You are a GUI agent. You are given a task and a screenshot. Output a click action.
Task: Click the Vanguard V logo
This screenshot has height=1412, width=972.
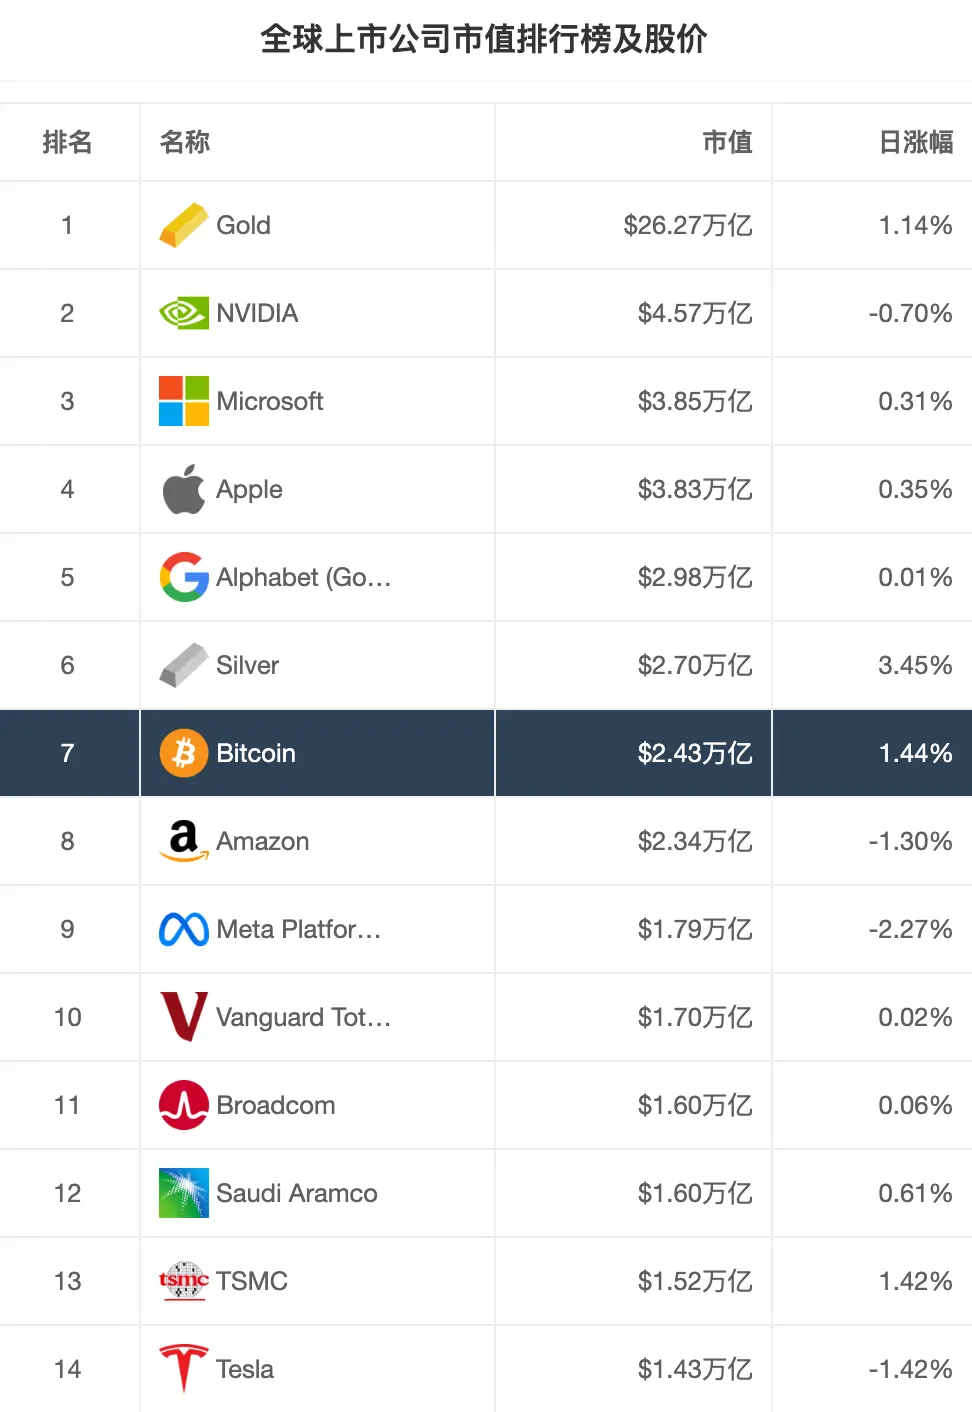point(182,1017)
